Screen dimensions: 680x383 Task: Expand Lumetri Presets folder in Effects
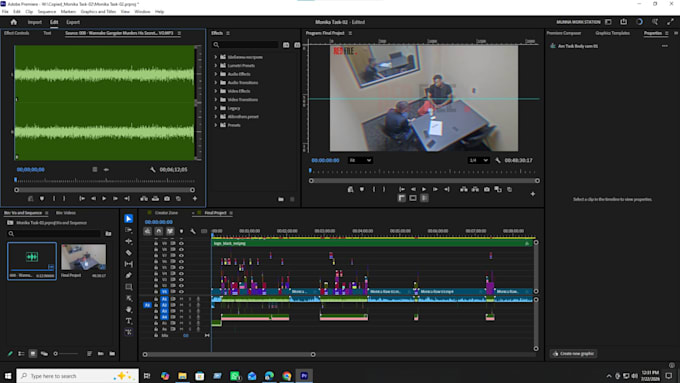point(216,65)
